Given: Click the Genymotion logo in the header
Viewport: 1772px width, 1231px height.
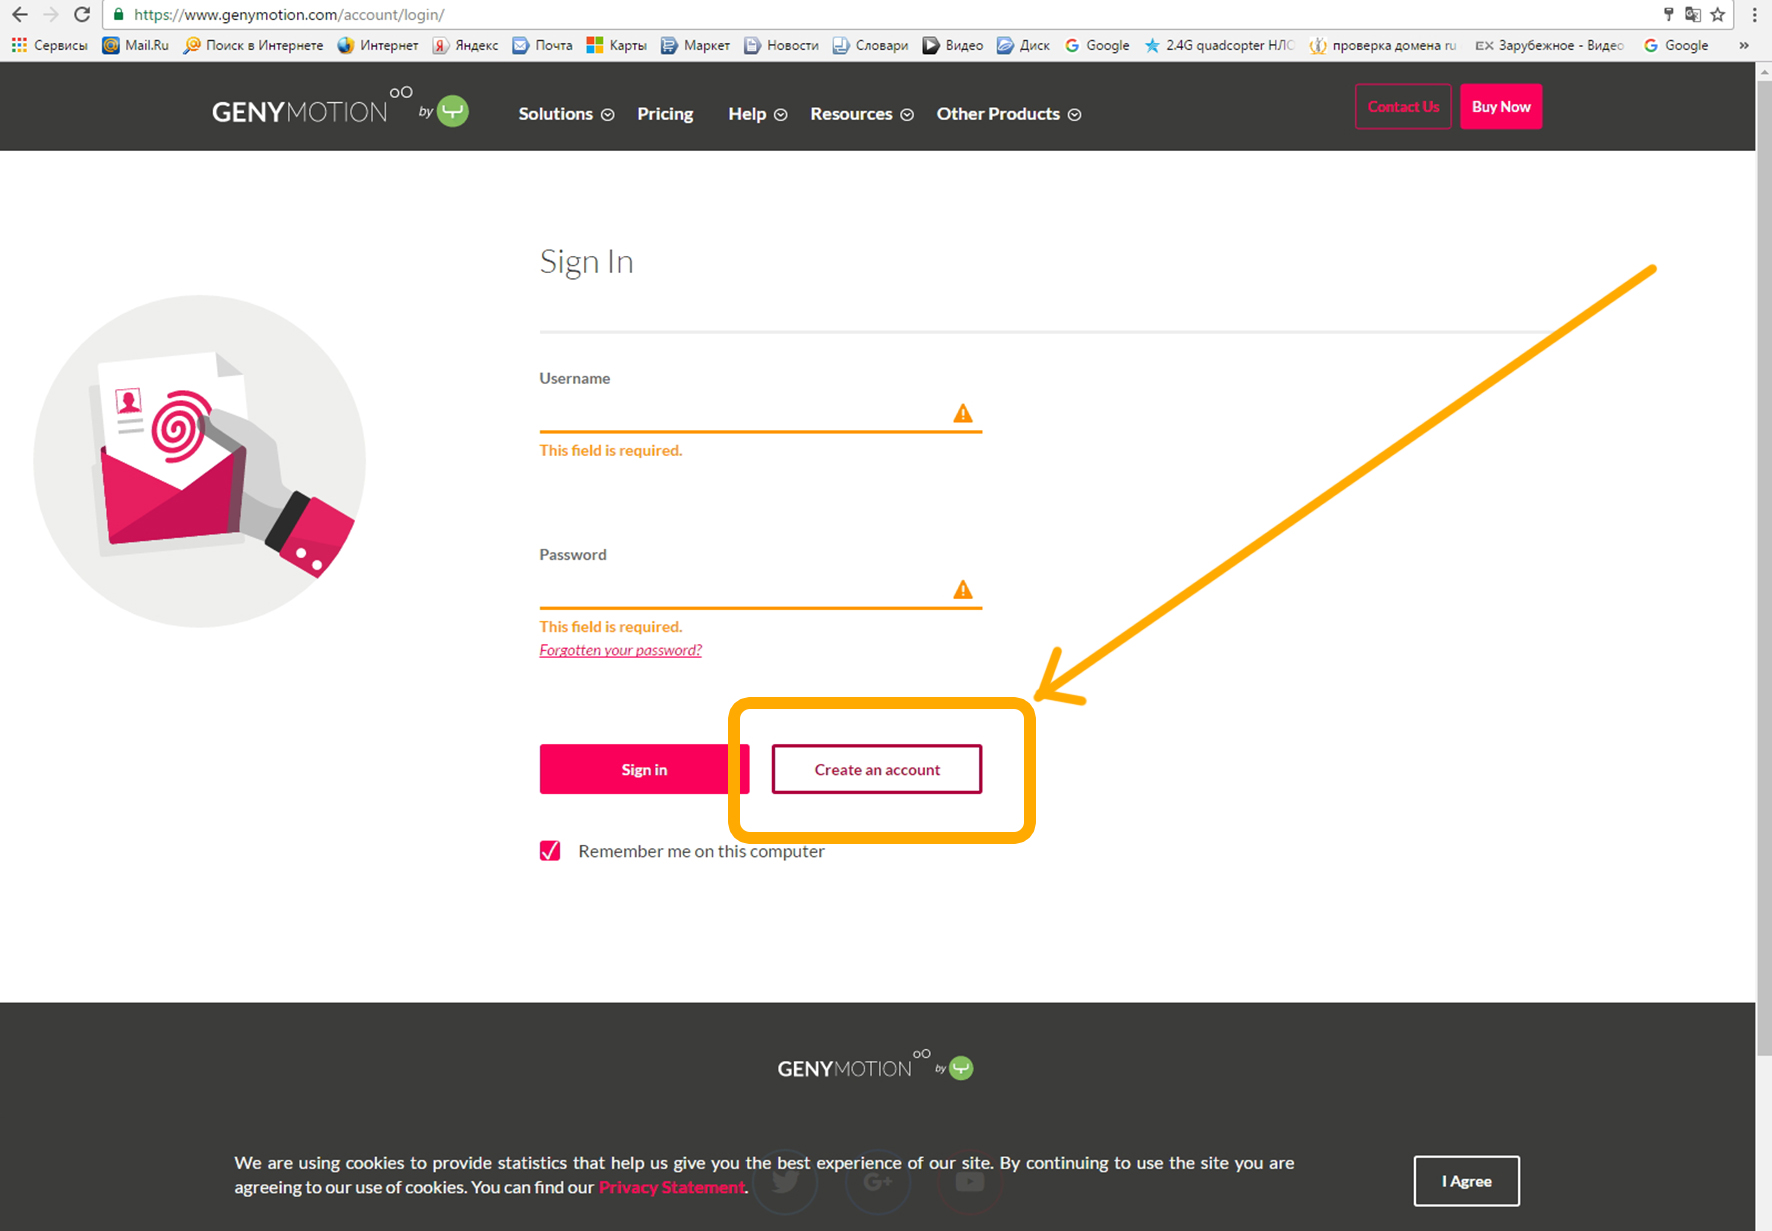Looking at the screenshot, I should (340, 108).
